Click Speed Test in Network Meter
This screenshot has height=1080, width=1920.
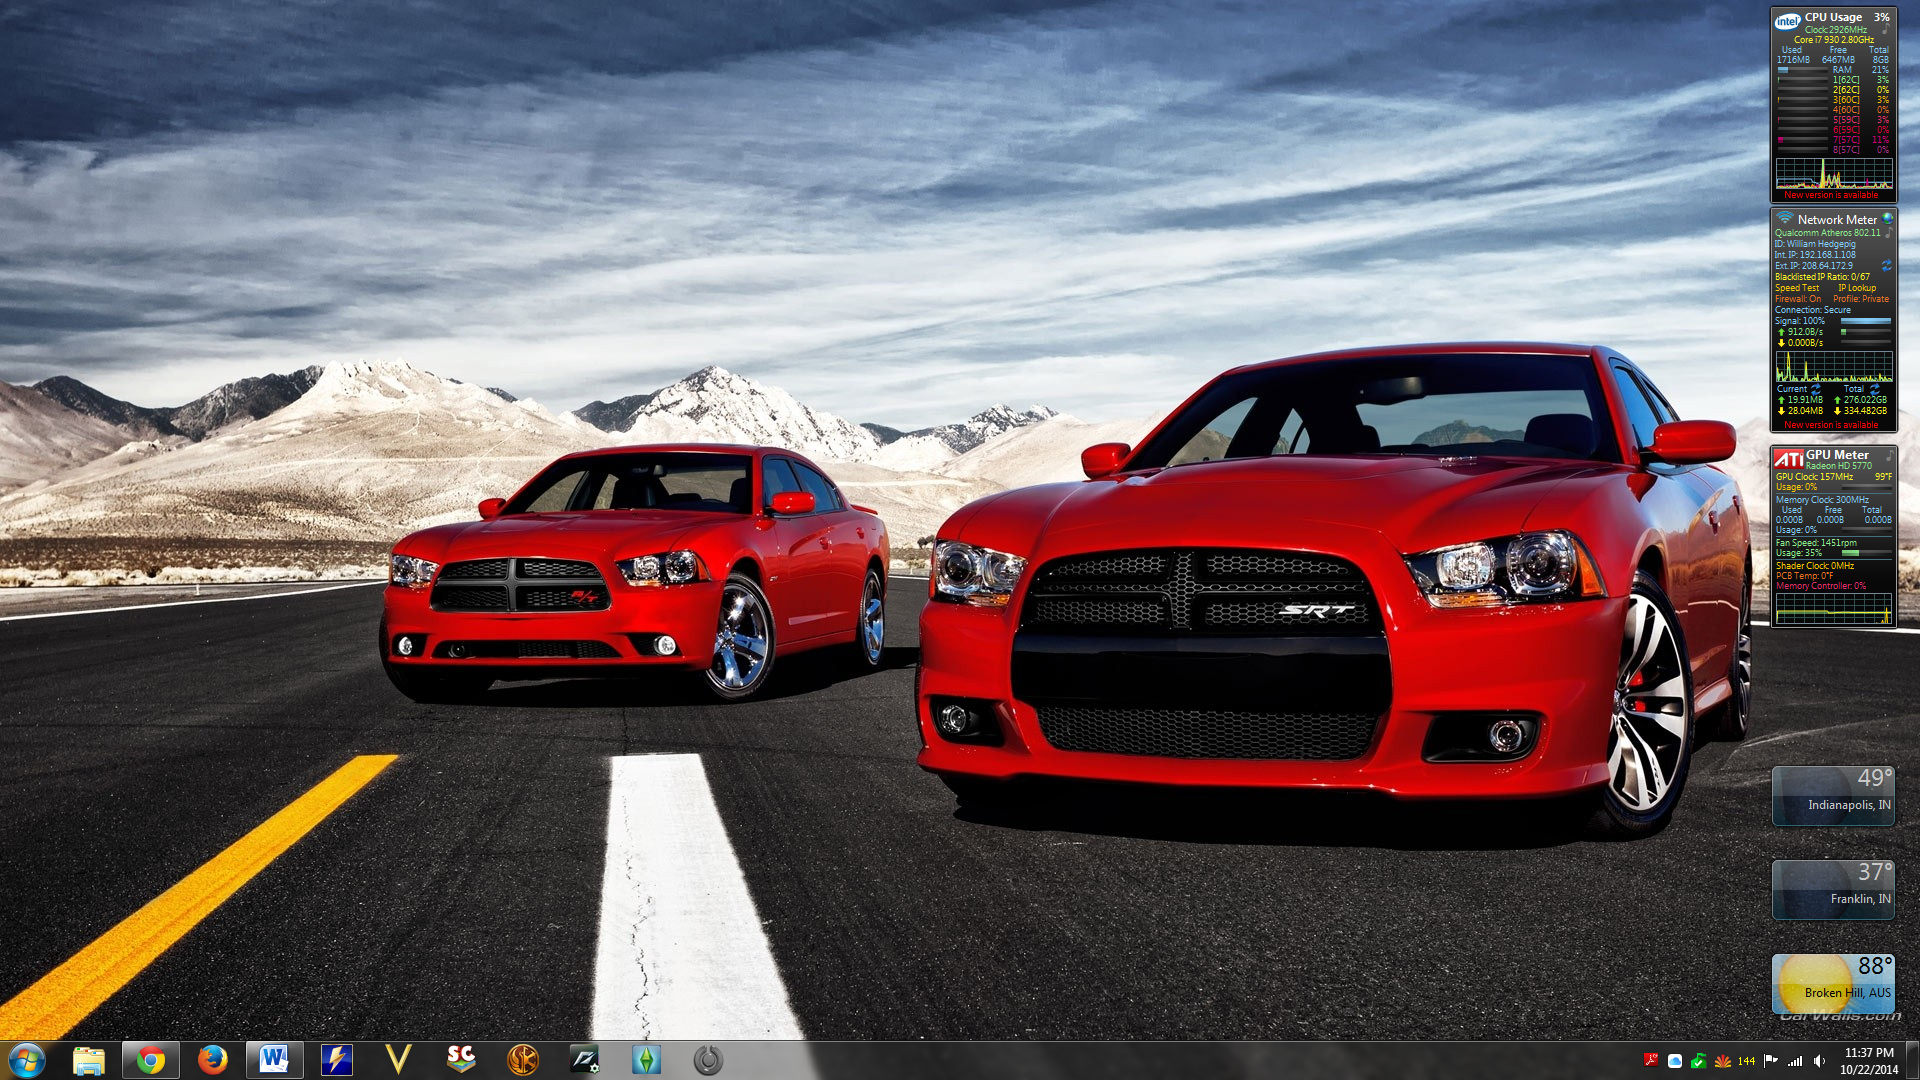click(x=1797, y=288)
